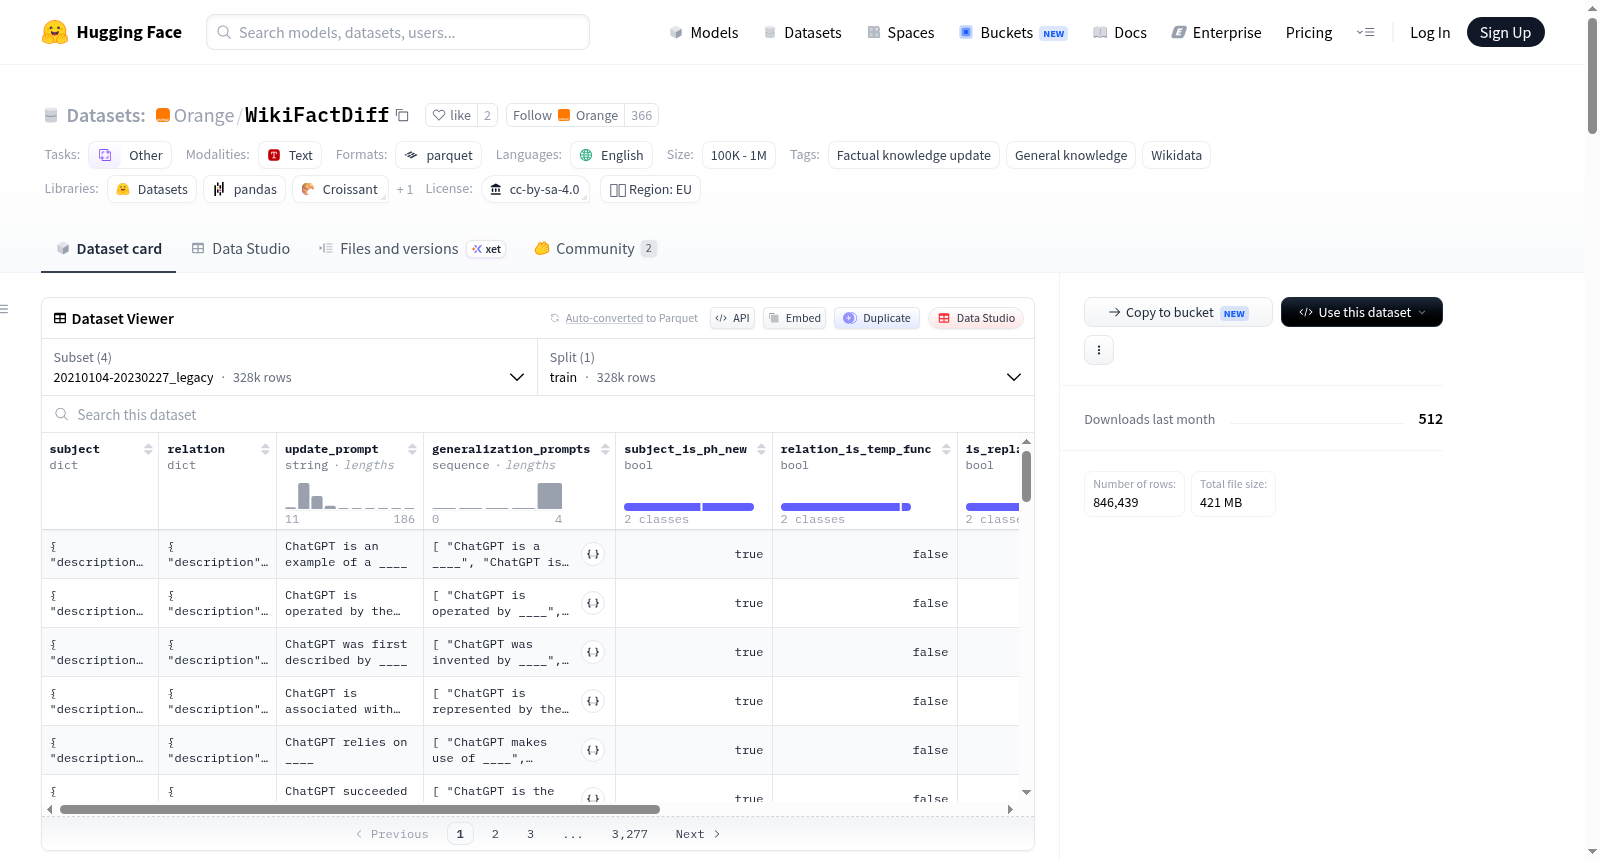Expand JSON of 'ChatGPT is a' generalization cell

tap(593, 554)
